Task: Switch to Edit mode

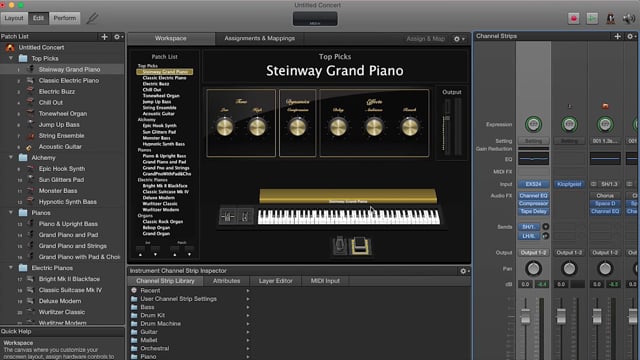Action: (x=38, y=18)
